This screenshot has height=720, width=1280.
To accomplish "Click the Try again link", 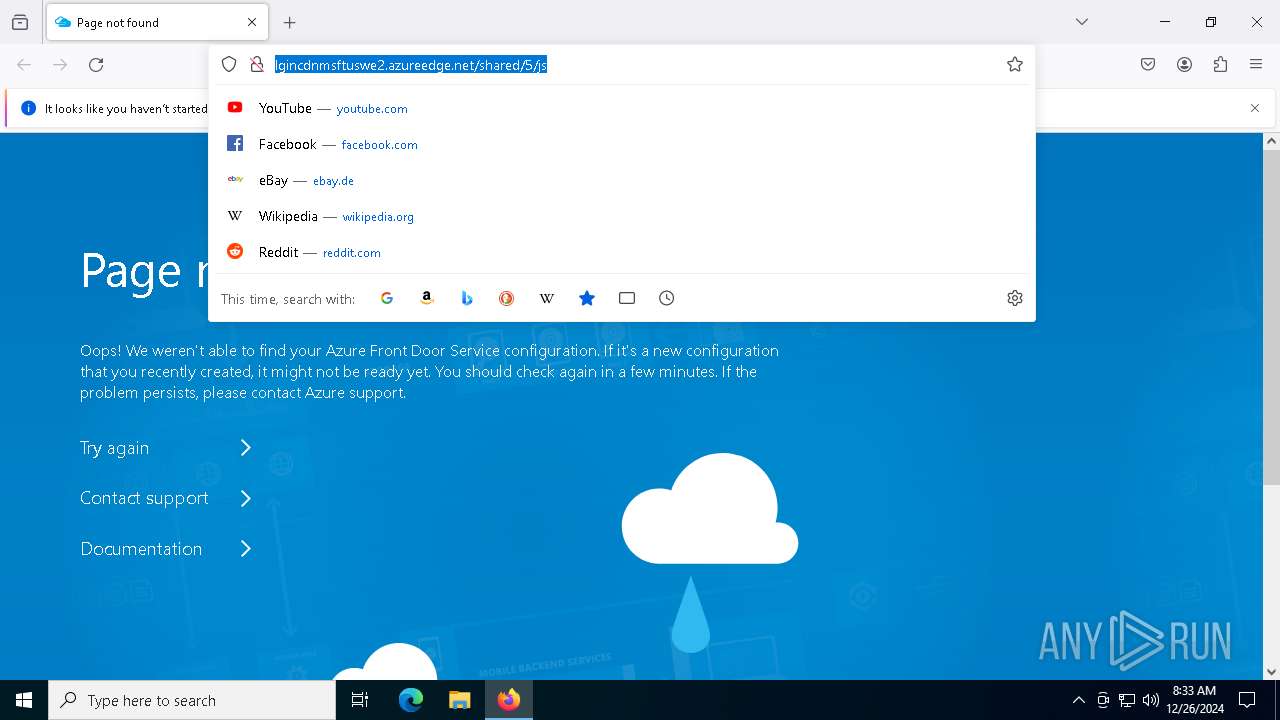I will (x=115, y=448).
